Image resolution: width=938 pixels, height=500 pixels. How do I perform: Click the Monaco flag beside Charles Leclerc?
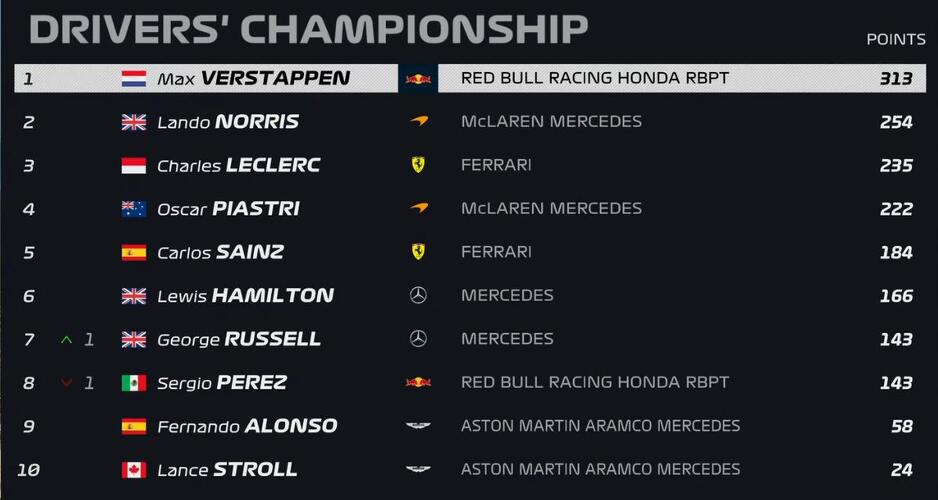[133, 165]
